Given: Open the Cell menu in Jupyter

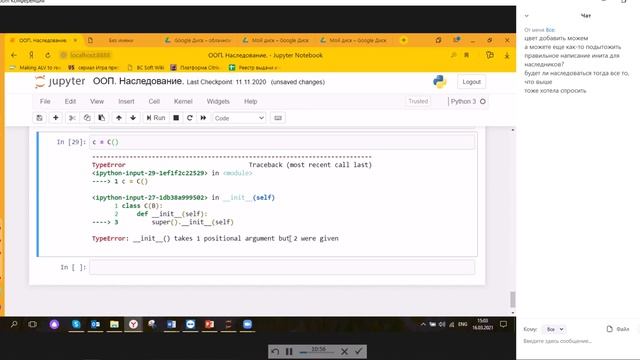Looking at the screenshot, I should (x=154, y=101).
